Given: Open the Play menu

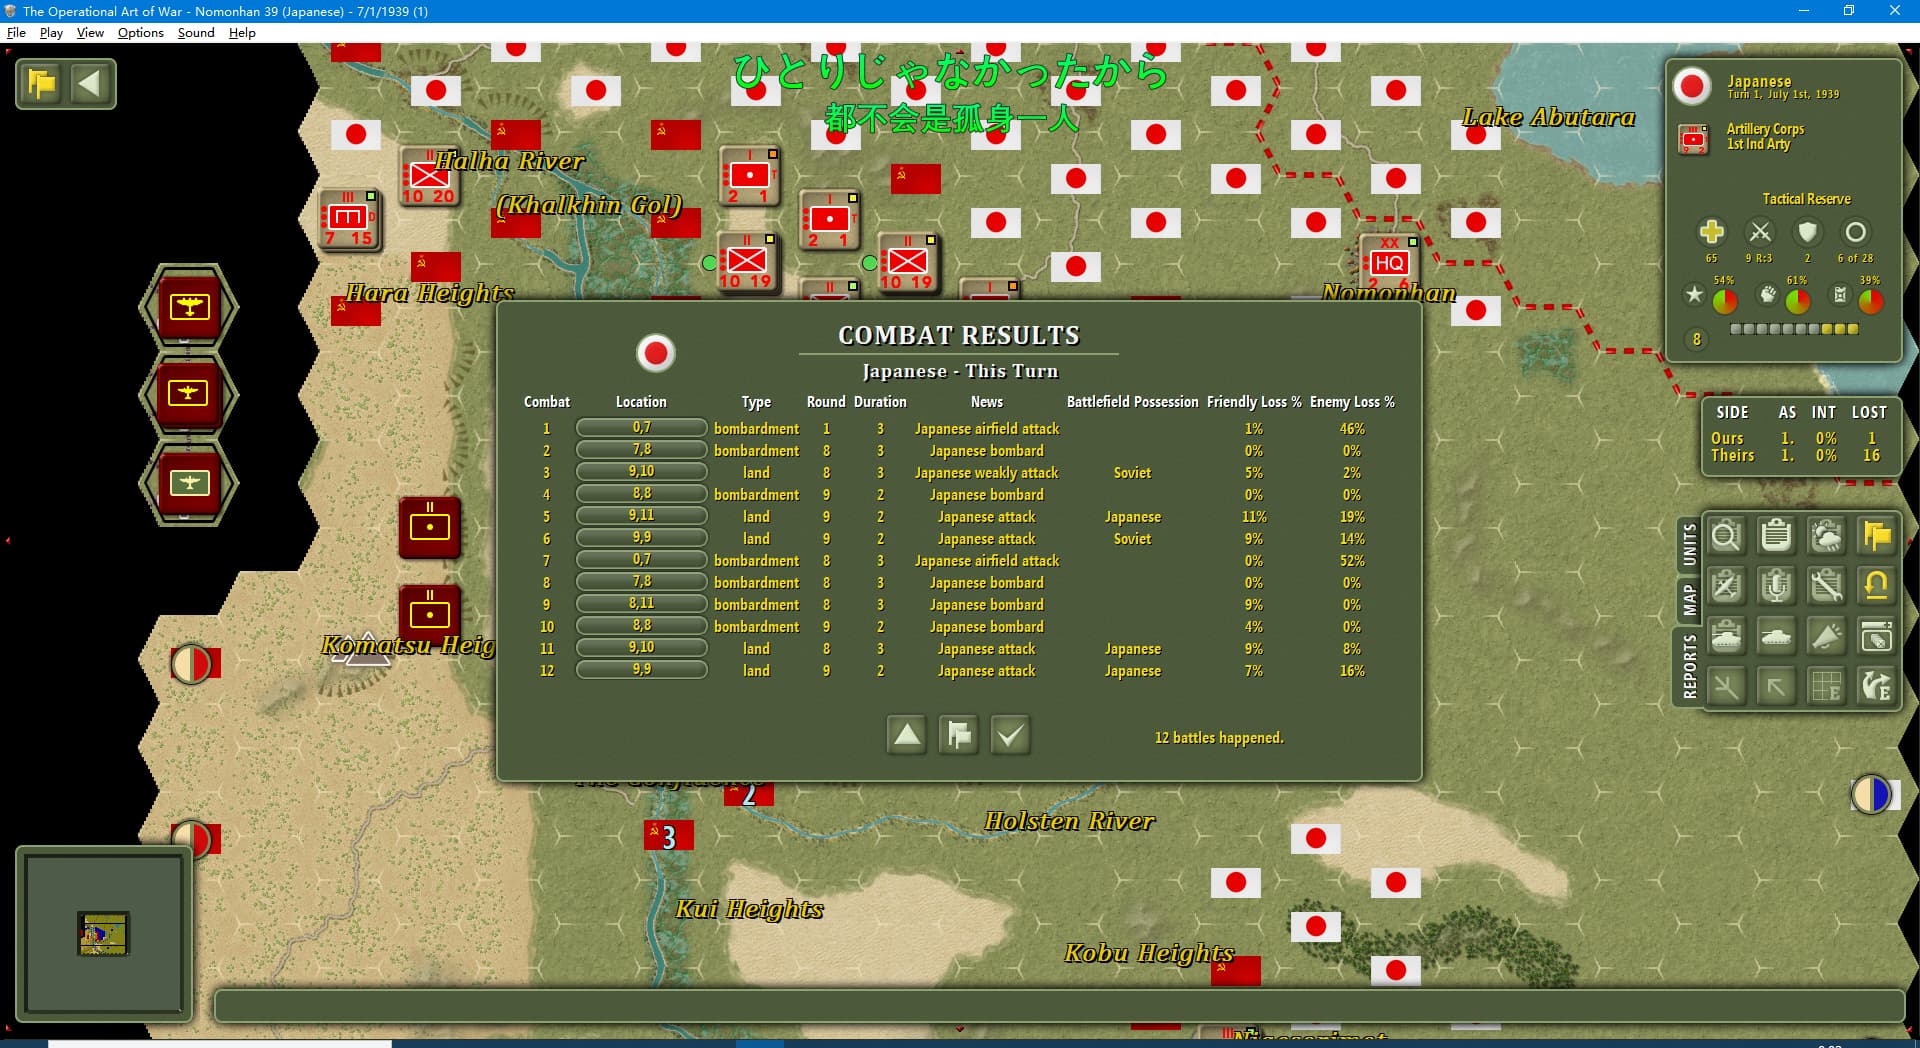Looking at the screenshot, I should [x=51, y=32].
